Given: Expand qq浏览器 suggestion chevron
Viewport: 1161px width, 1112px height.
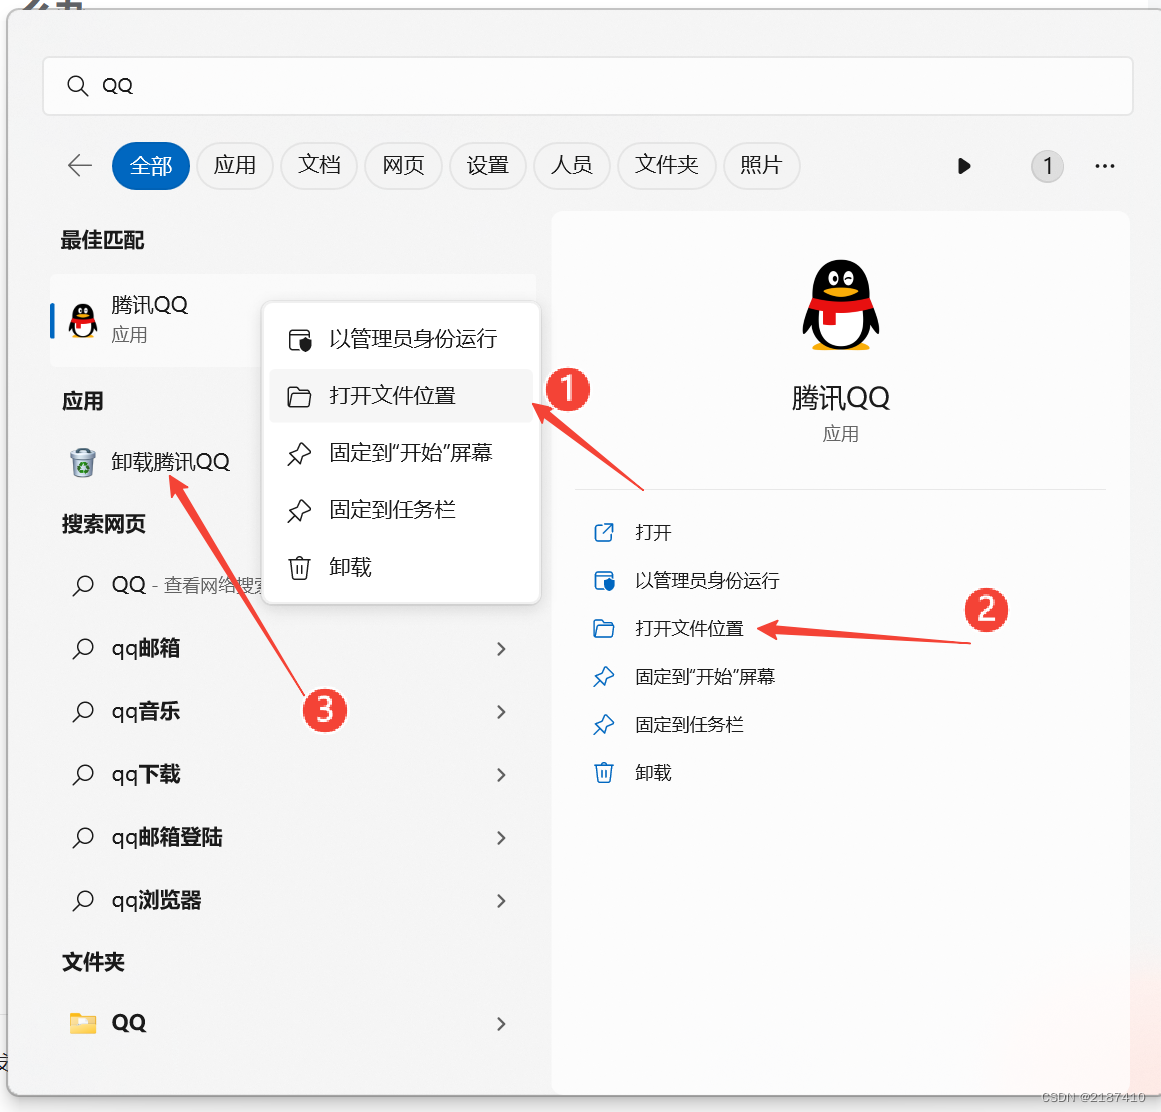Looking at the screenshot, I should pos(501,901).
